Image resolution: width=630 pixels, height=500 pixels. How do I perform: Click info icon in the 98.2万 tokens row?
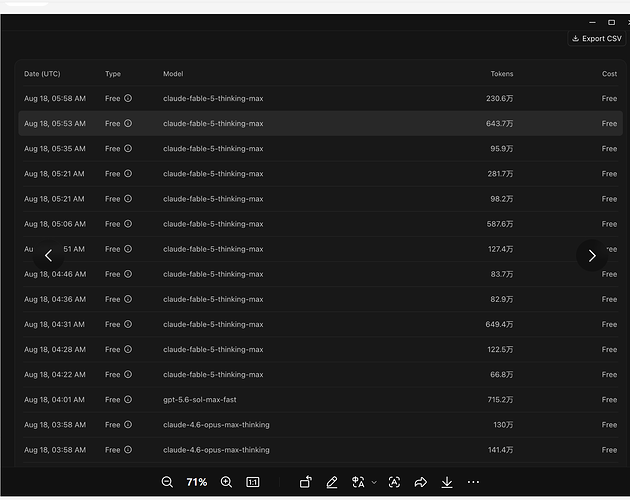click(128, 199)
